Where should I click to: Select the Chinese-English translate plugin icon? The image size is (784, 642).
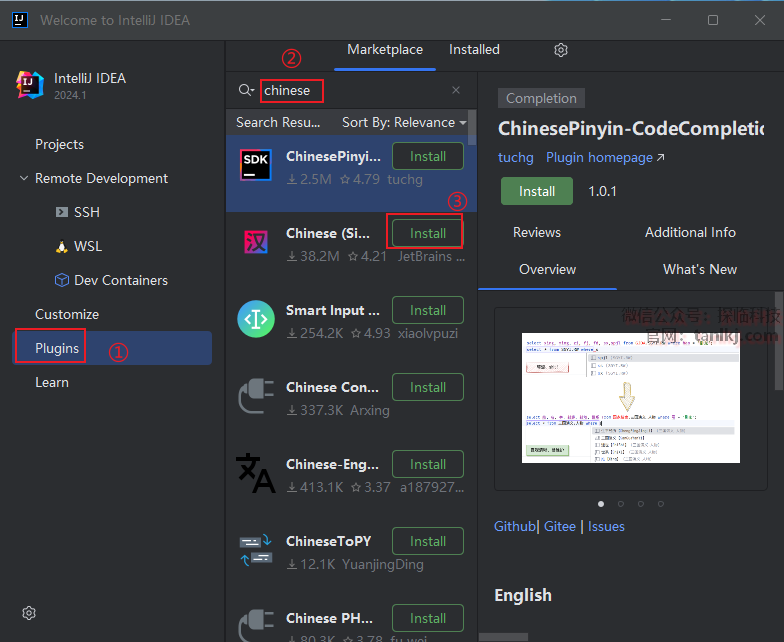coord(256,474)
